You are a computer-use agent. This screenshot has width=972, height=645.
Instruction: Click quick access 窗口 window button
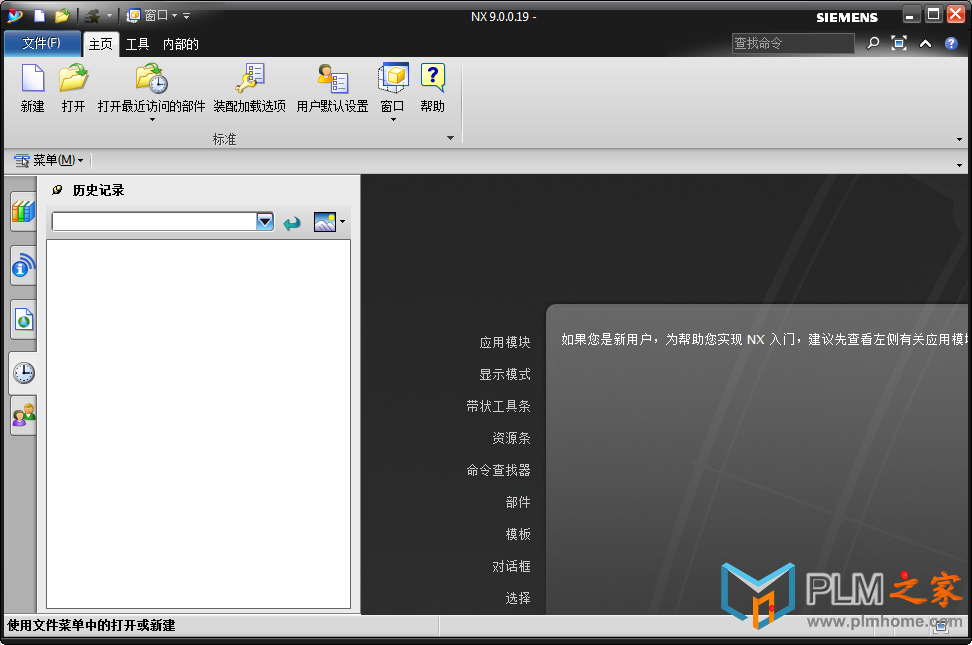point(148,16)
